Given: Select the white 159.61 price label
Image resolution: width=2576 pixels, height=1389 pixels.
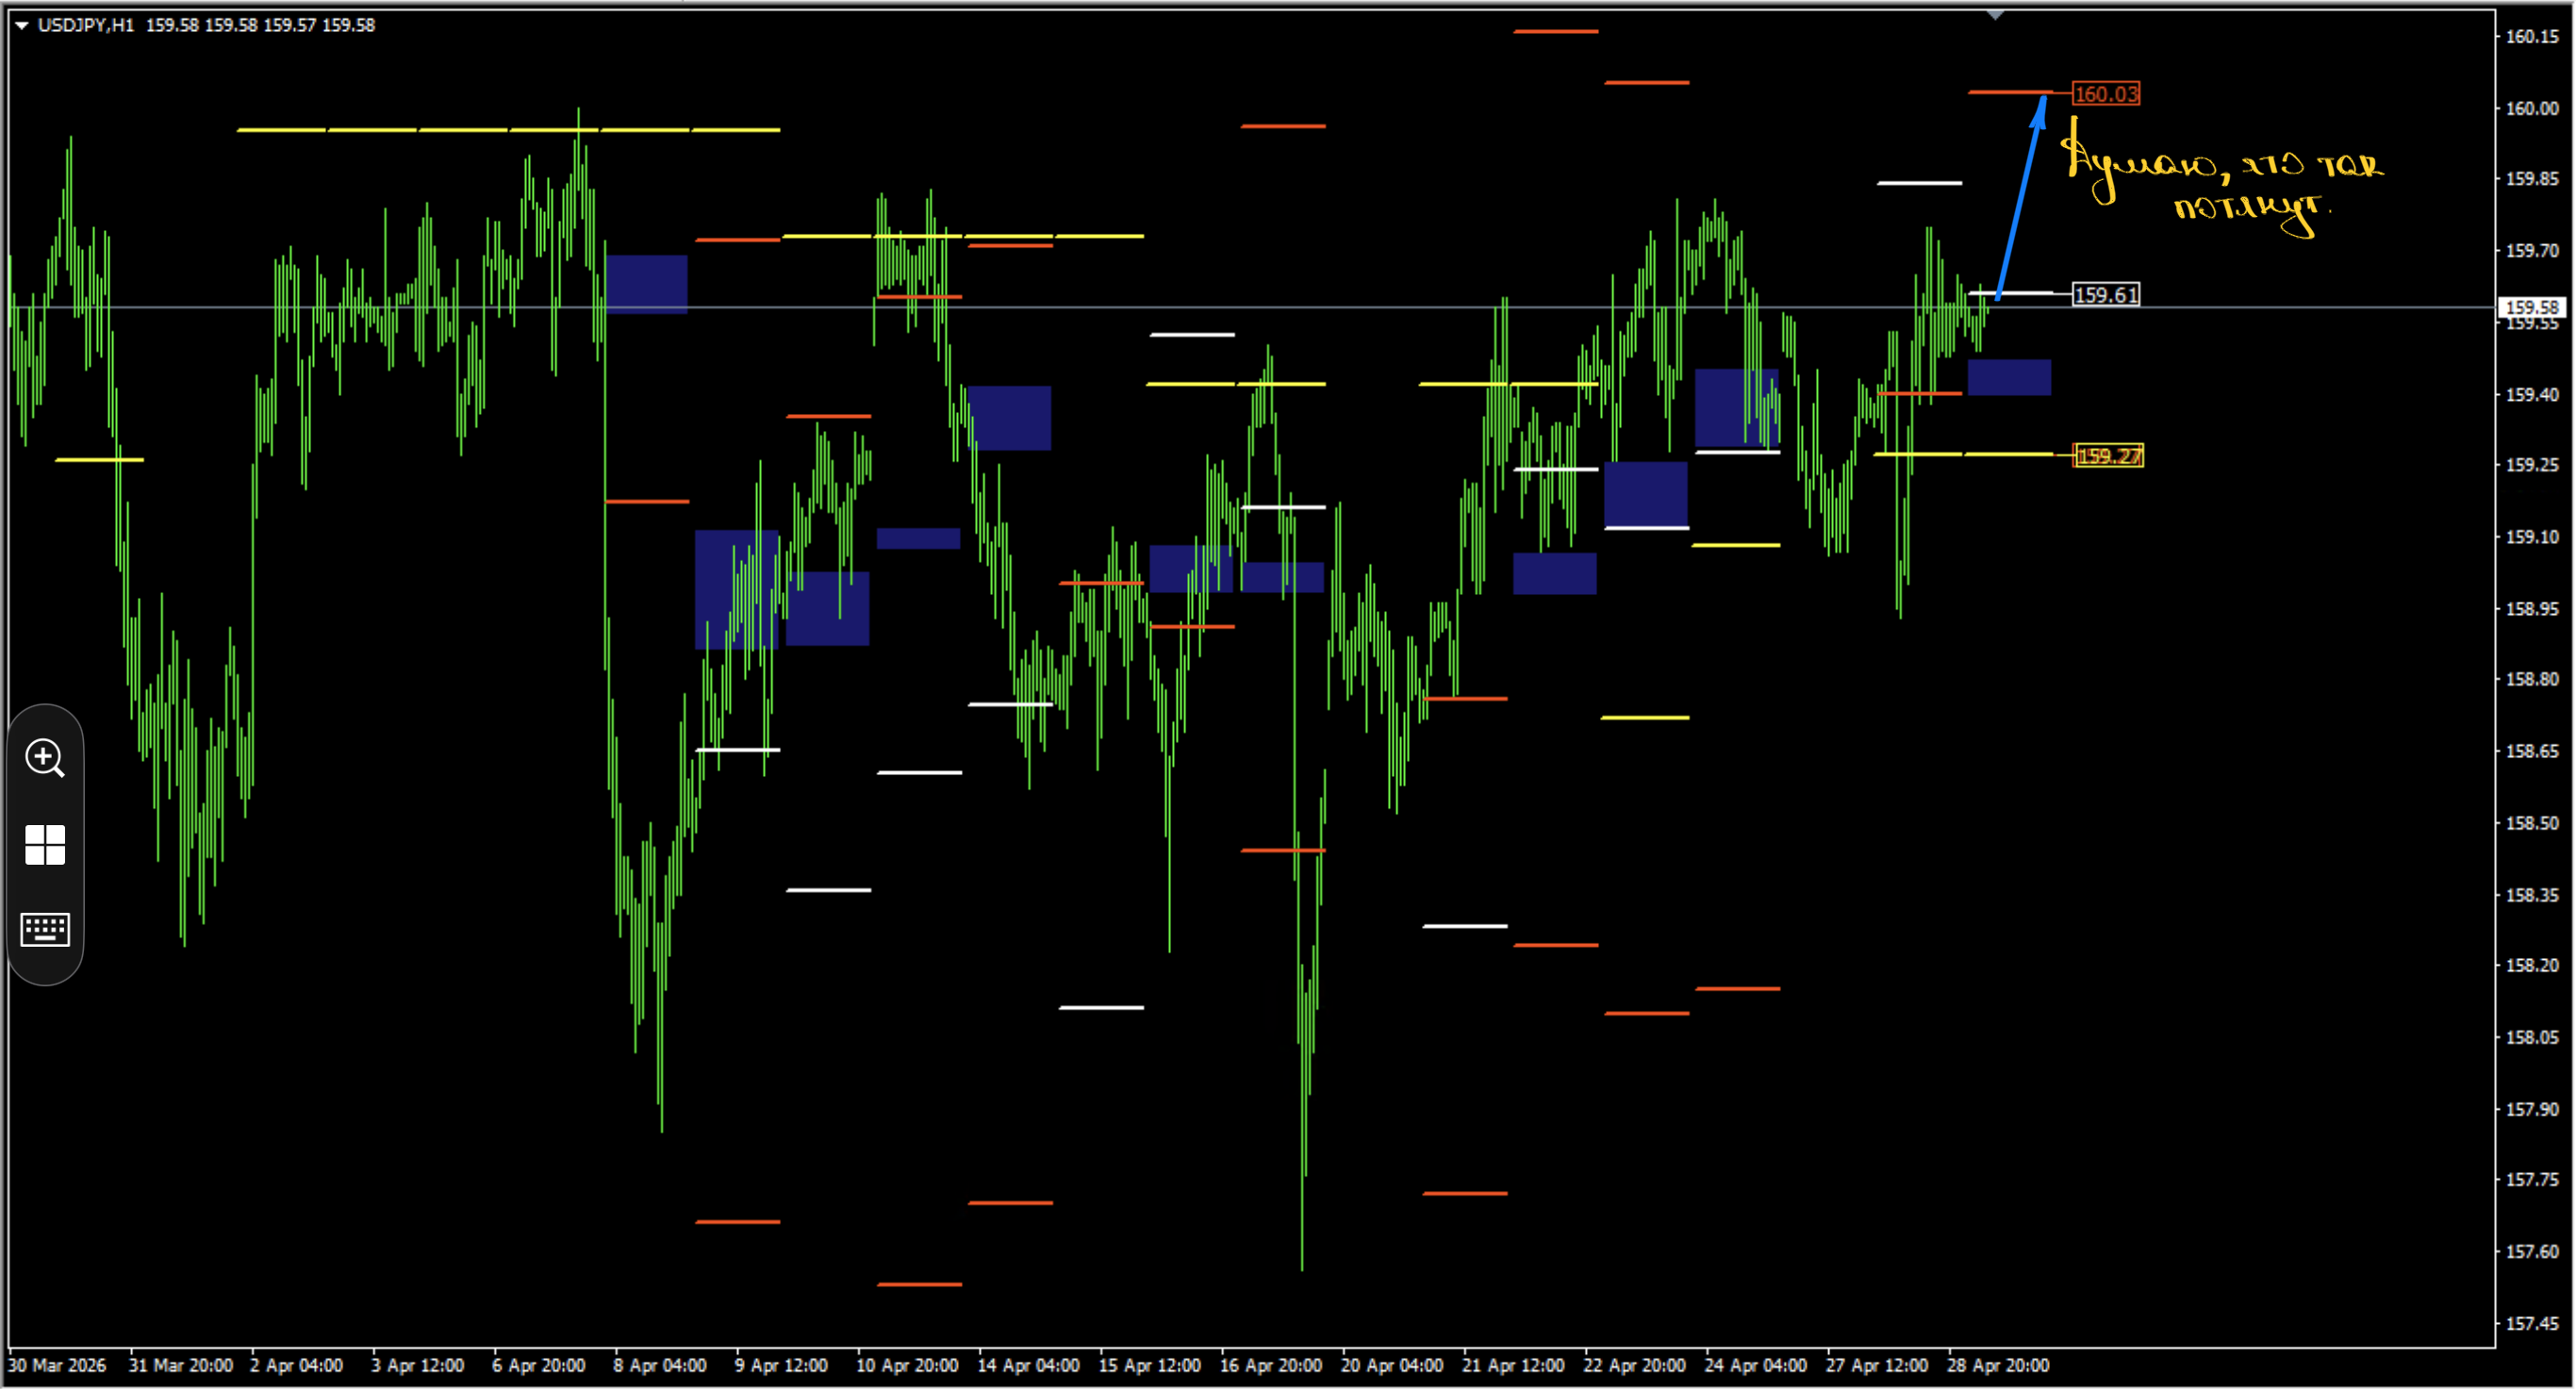Looking at the screenshot, I should [x=2105, y=295].
